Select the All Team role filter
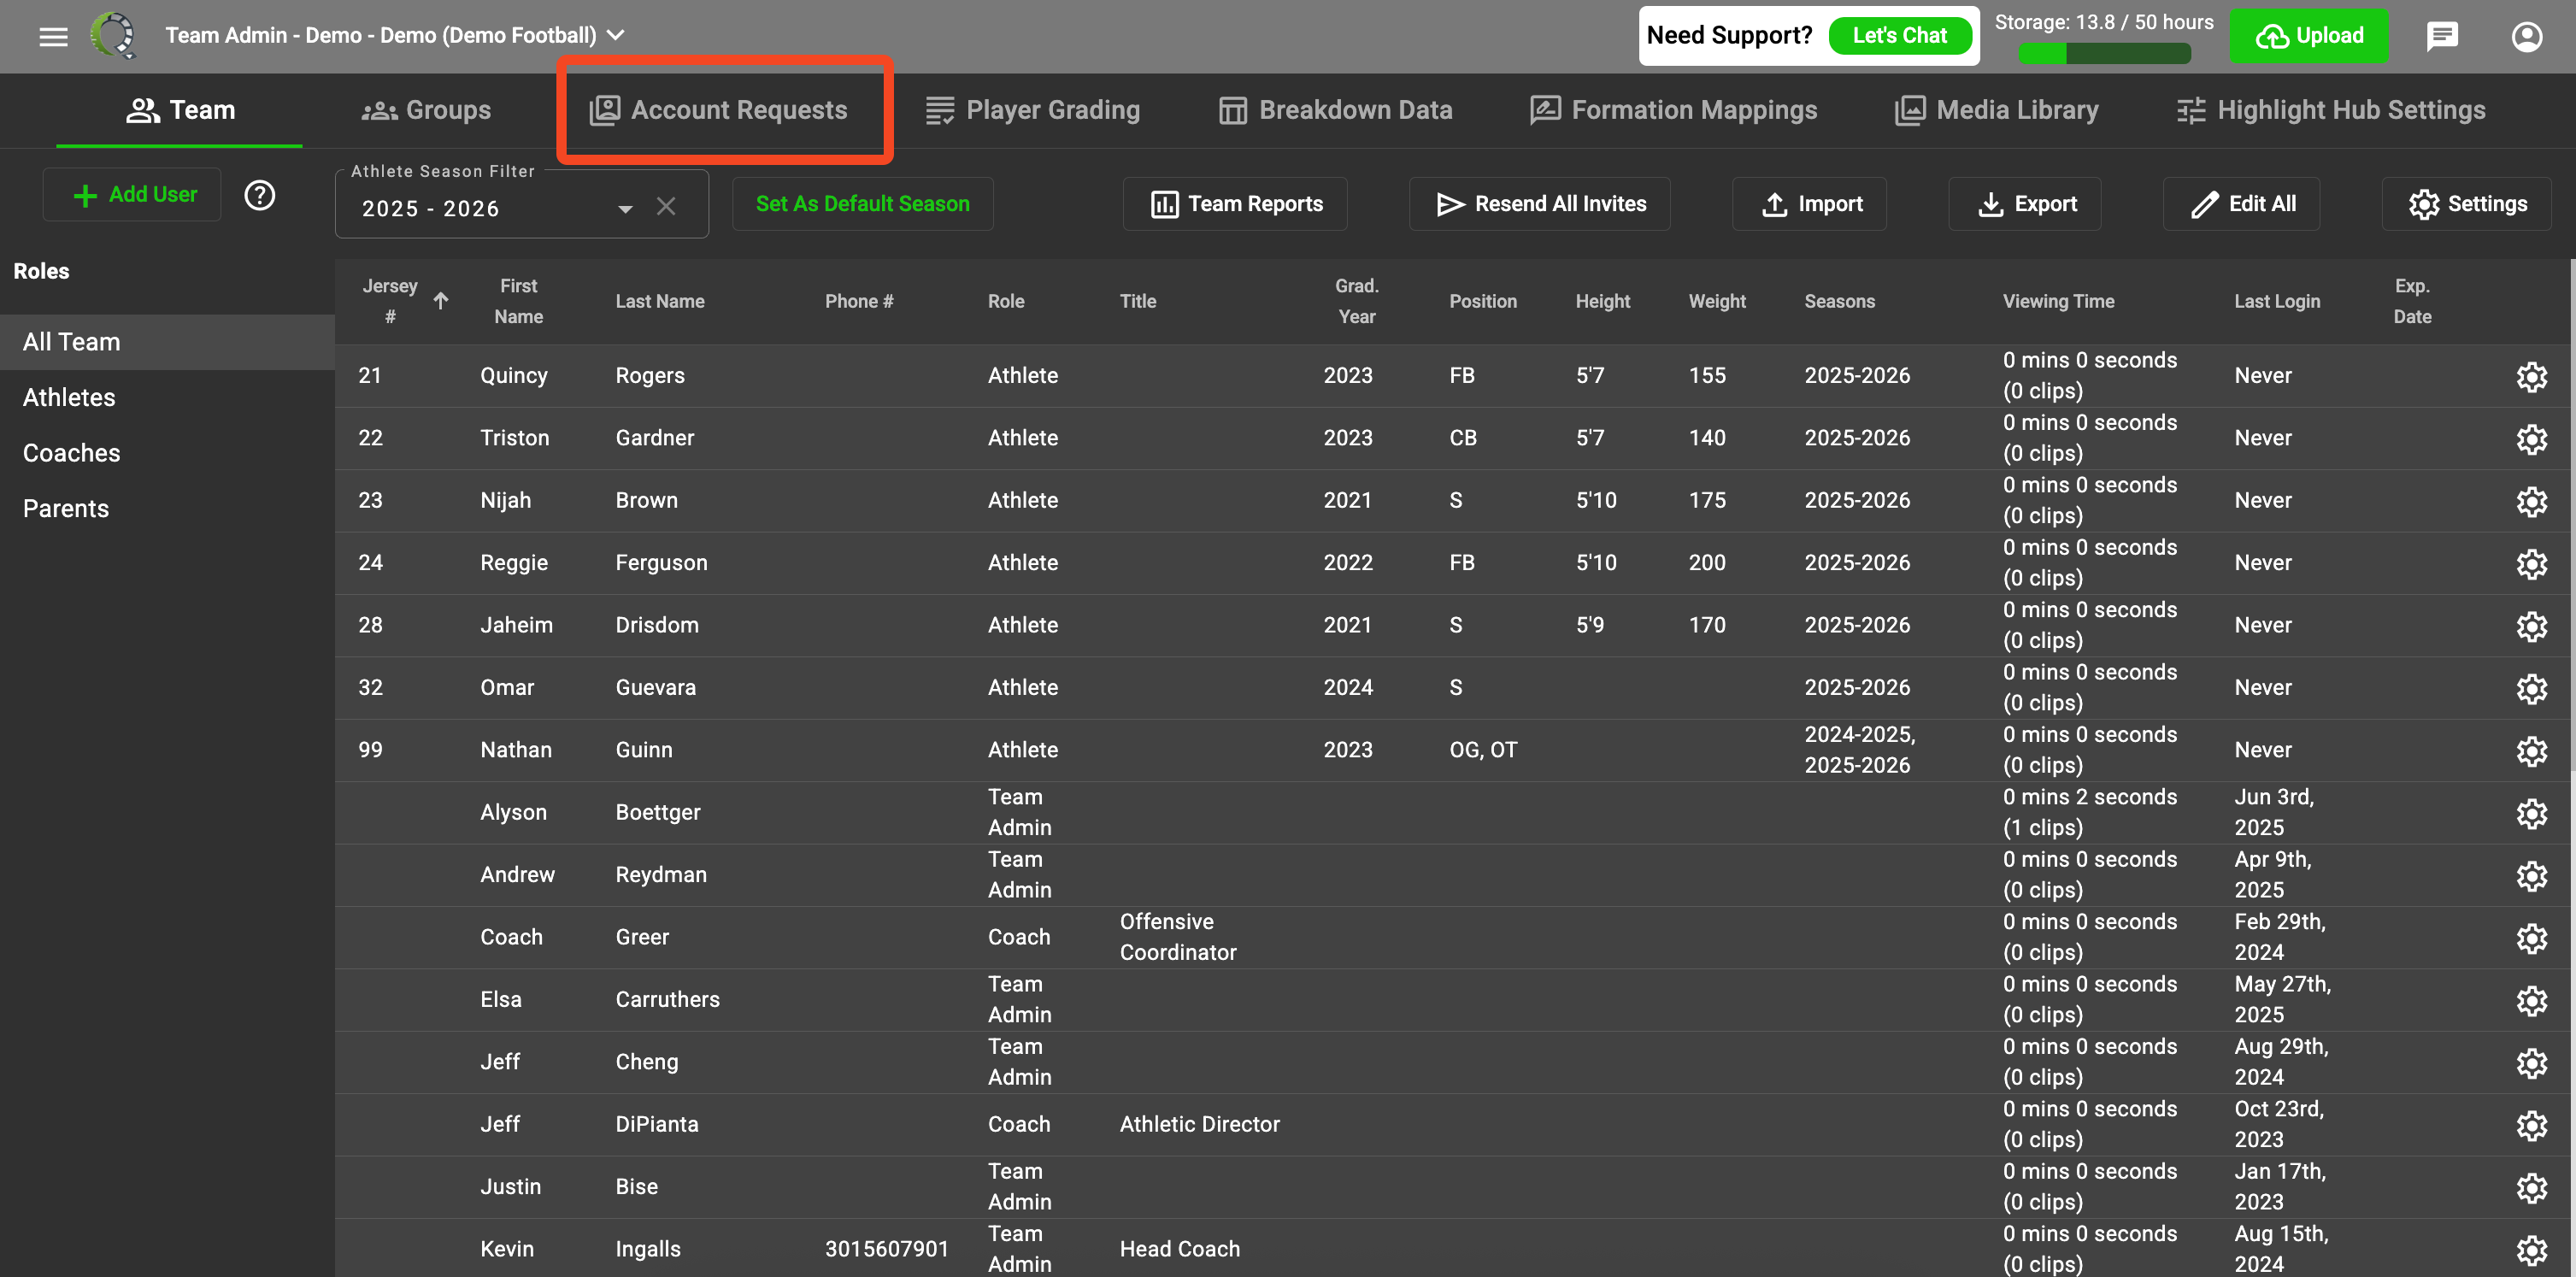The image size is (2576, 1277). pos(167,342)
